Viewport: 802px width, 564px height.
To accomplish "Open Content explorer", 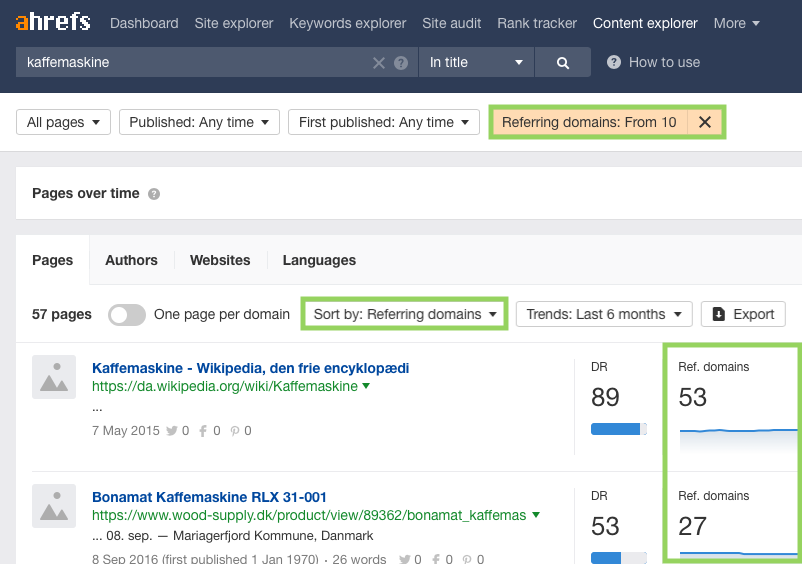I will click(x=645, y=23).
